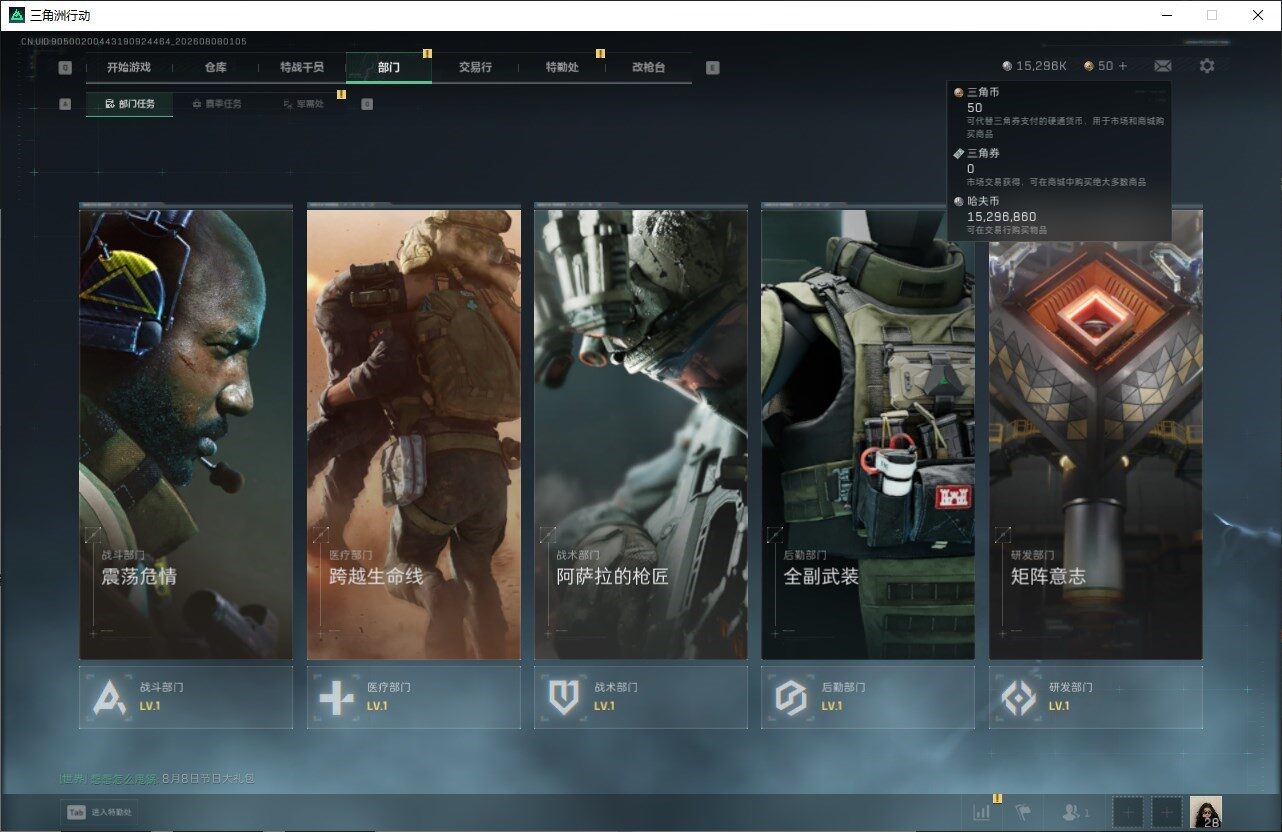Open the bar chart stats icon
This screenshot has height=832, width=1282.
(x=983, y=813)
